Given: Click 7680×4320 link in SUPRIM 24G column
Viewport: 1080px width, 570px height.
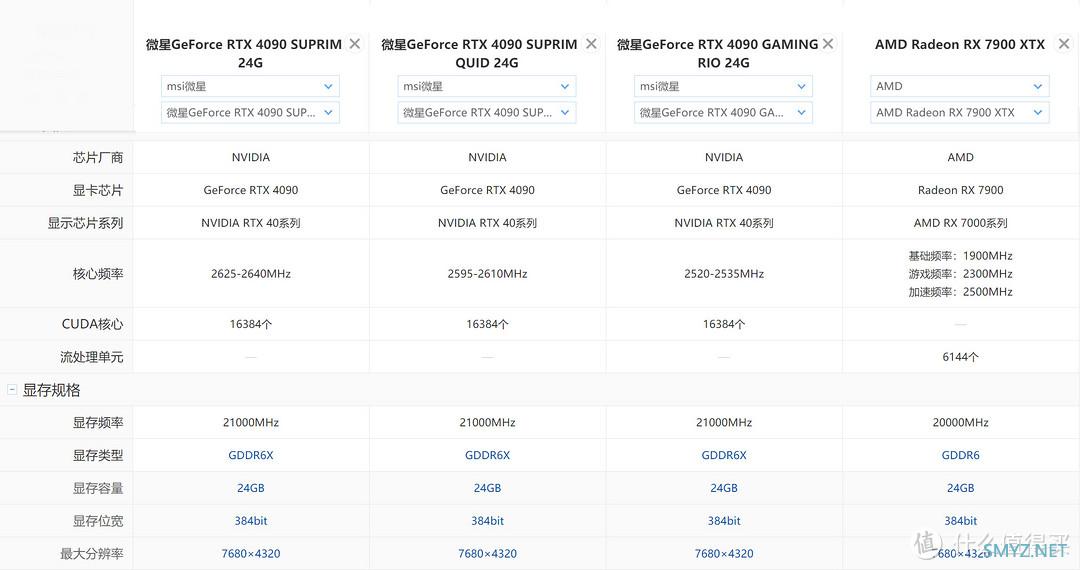Looking at the screenshot, I should click(x=251, y=553).
